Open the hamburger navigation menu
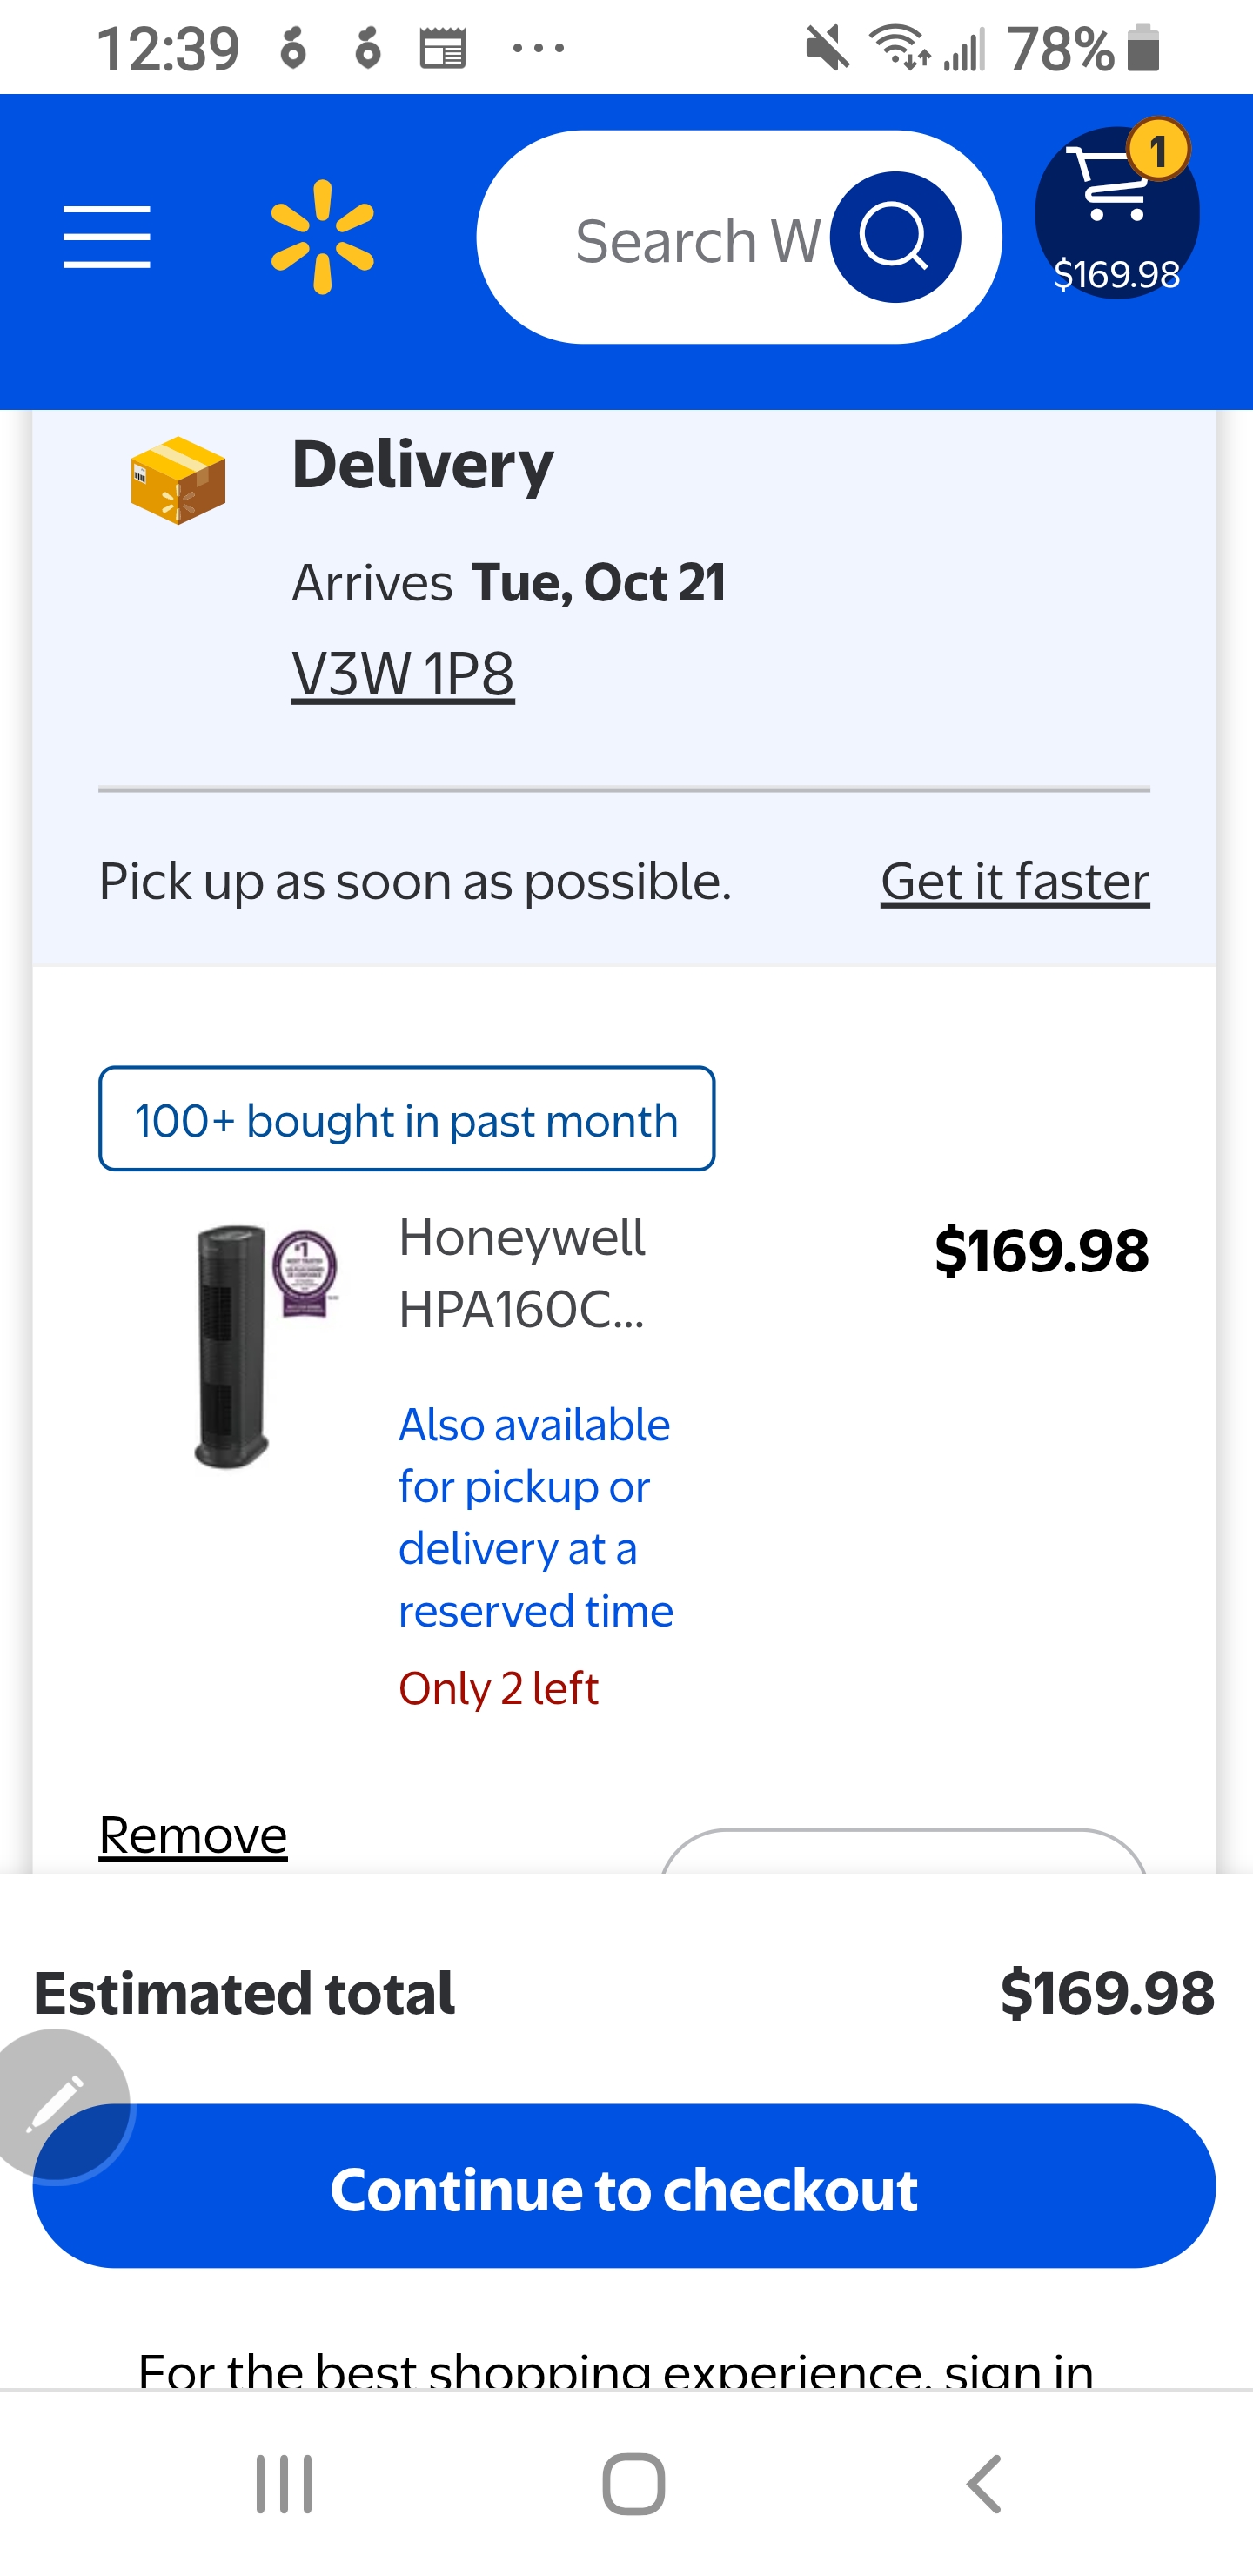Screen dimensions: 1253x2576 106,237
